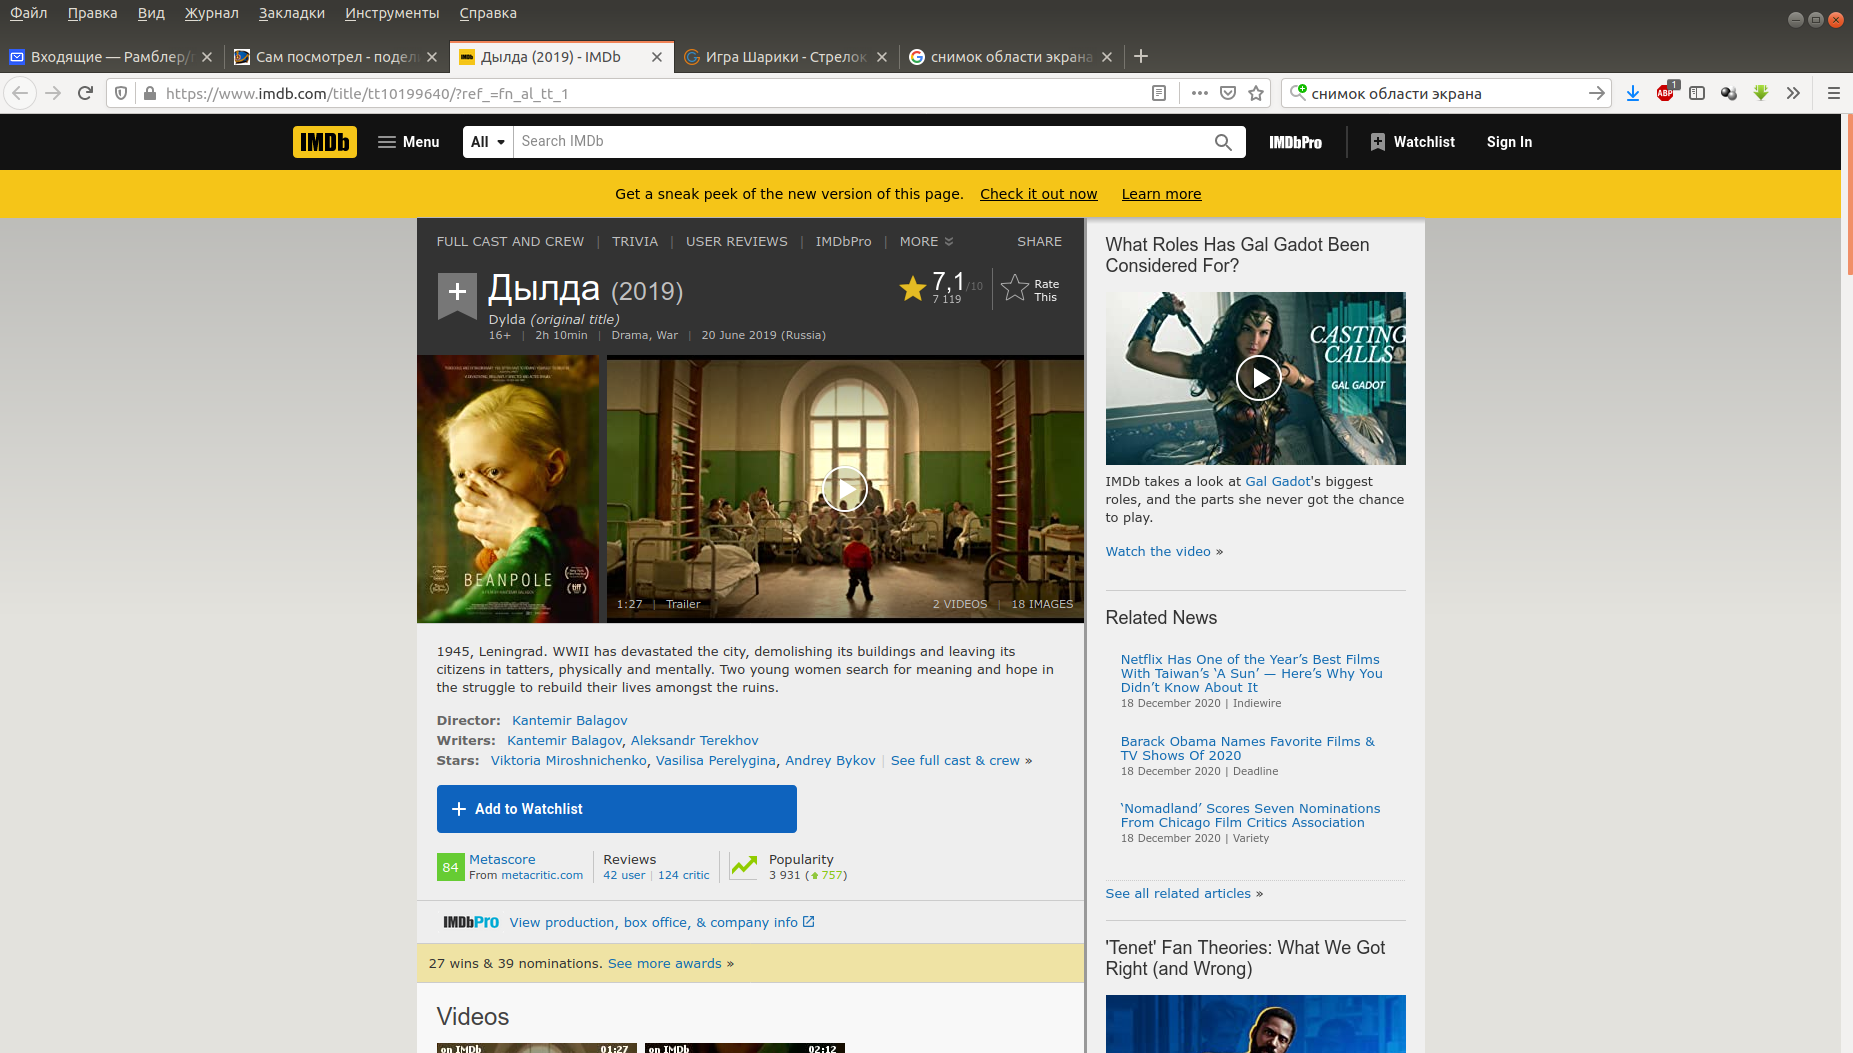
Task: Click the Adblock Plus toolbar icon
Action: tap(1666, 93)
